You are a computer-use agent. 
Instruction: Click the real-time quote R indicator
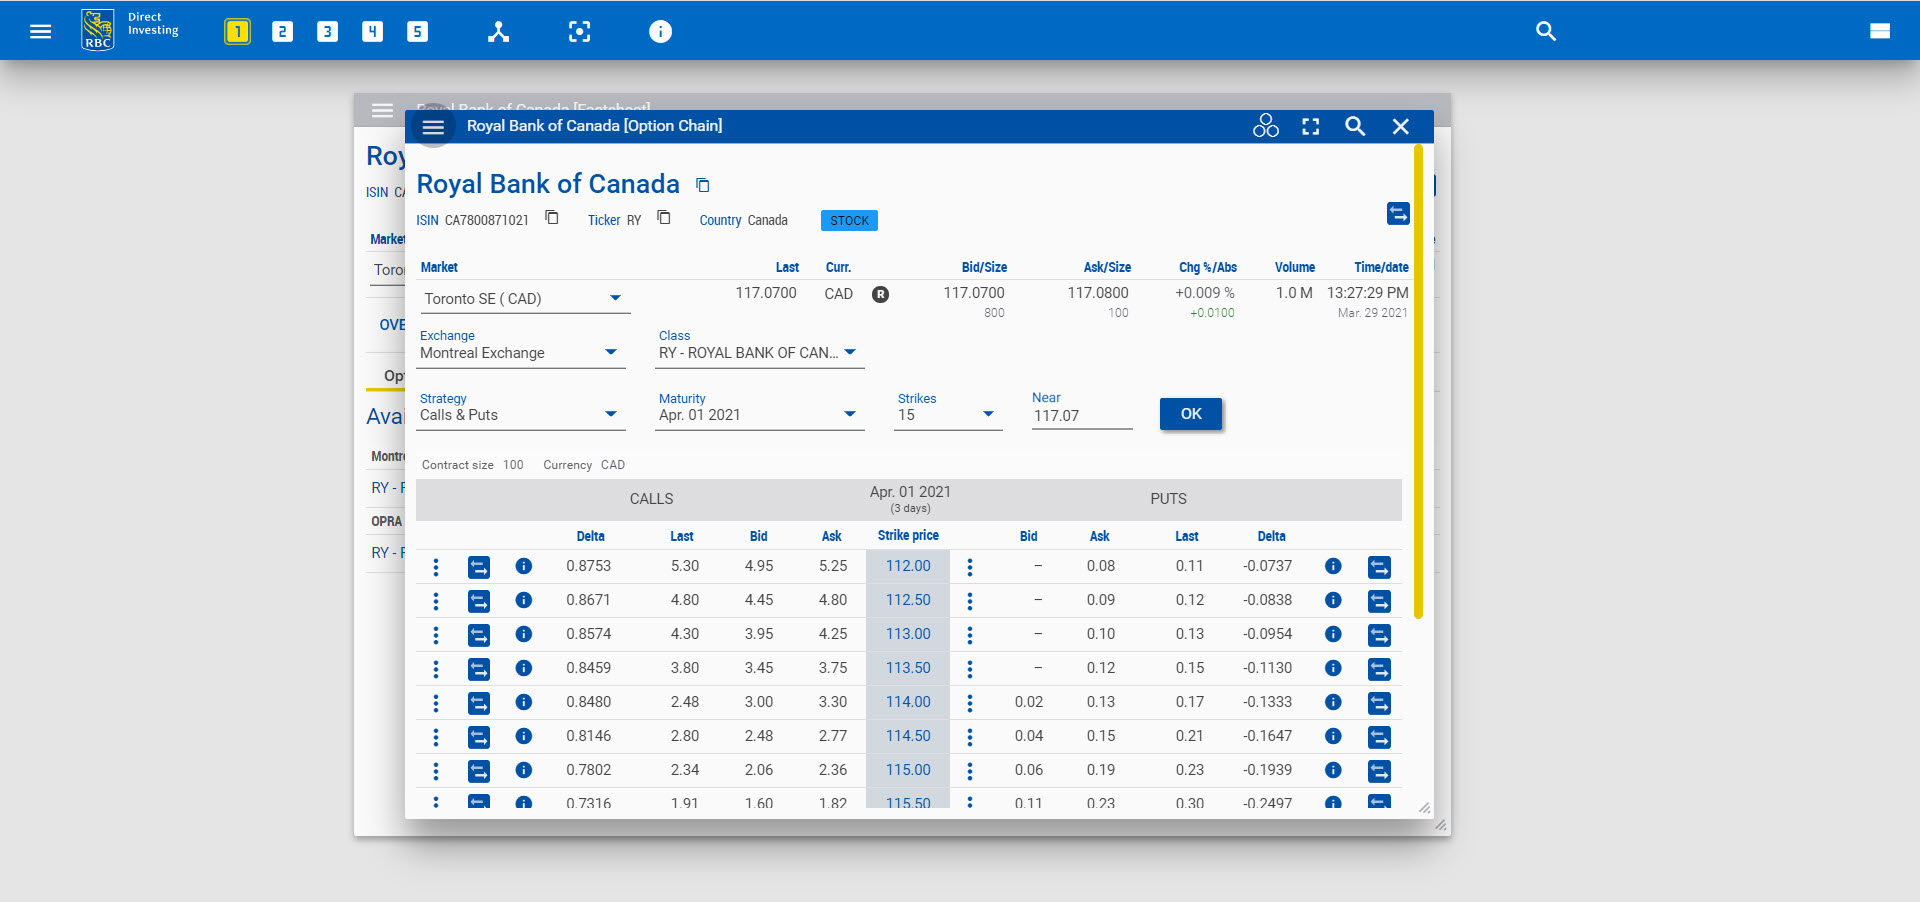pos(880,294)
